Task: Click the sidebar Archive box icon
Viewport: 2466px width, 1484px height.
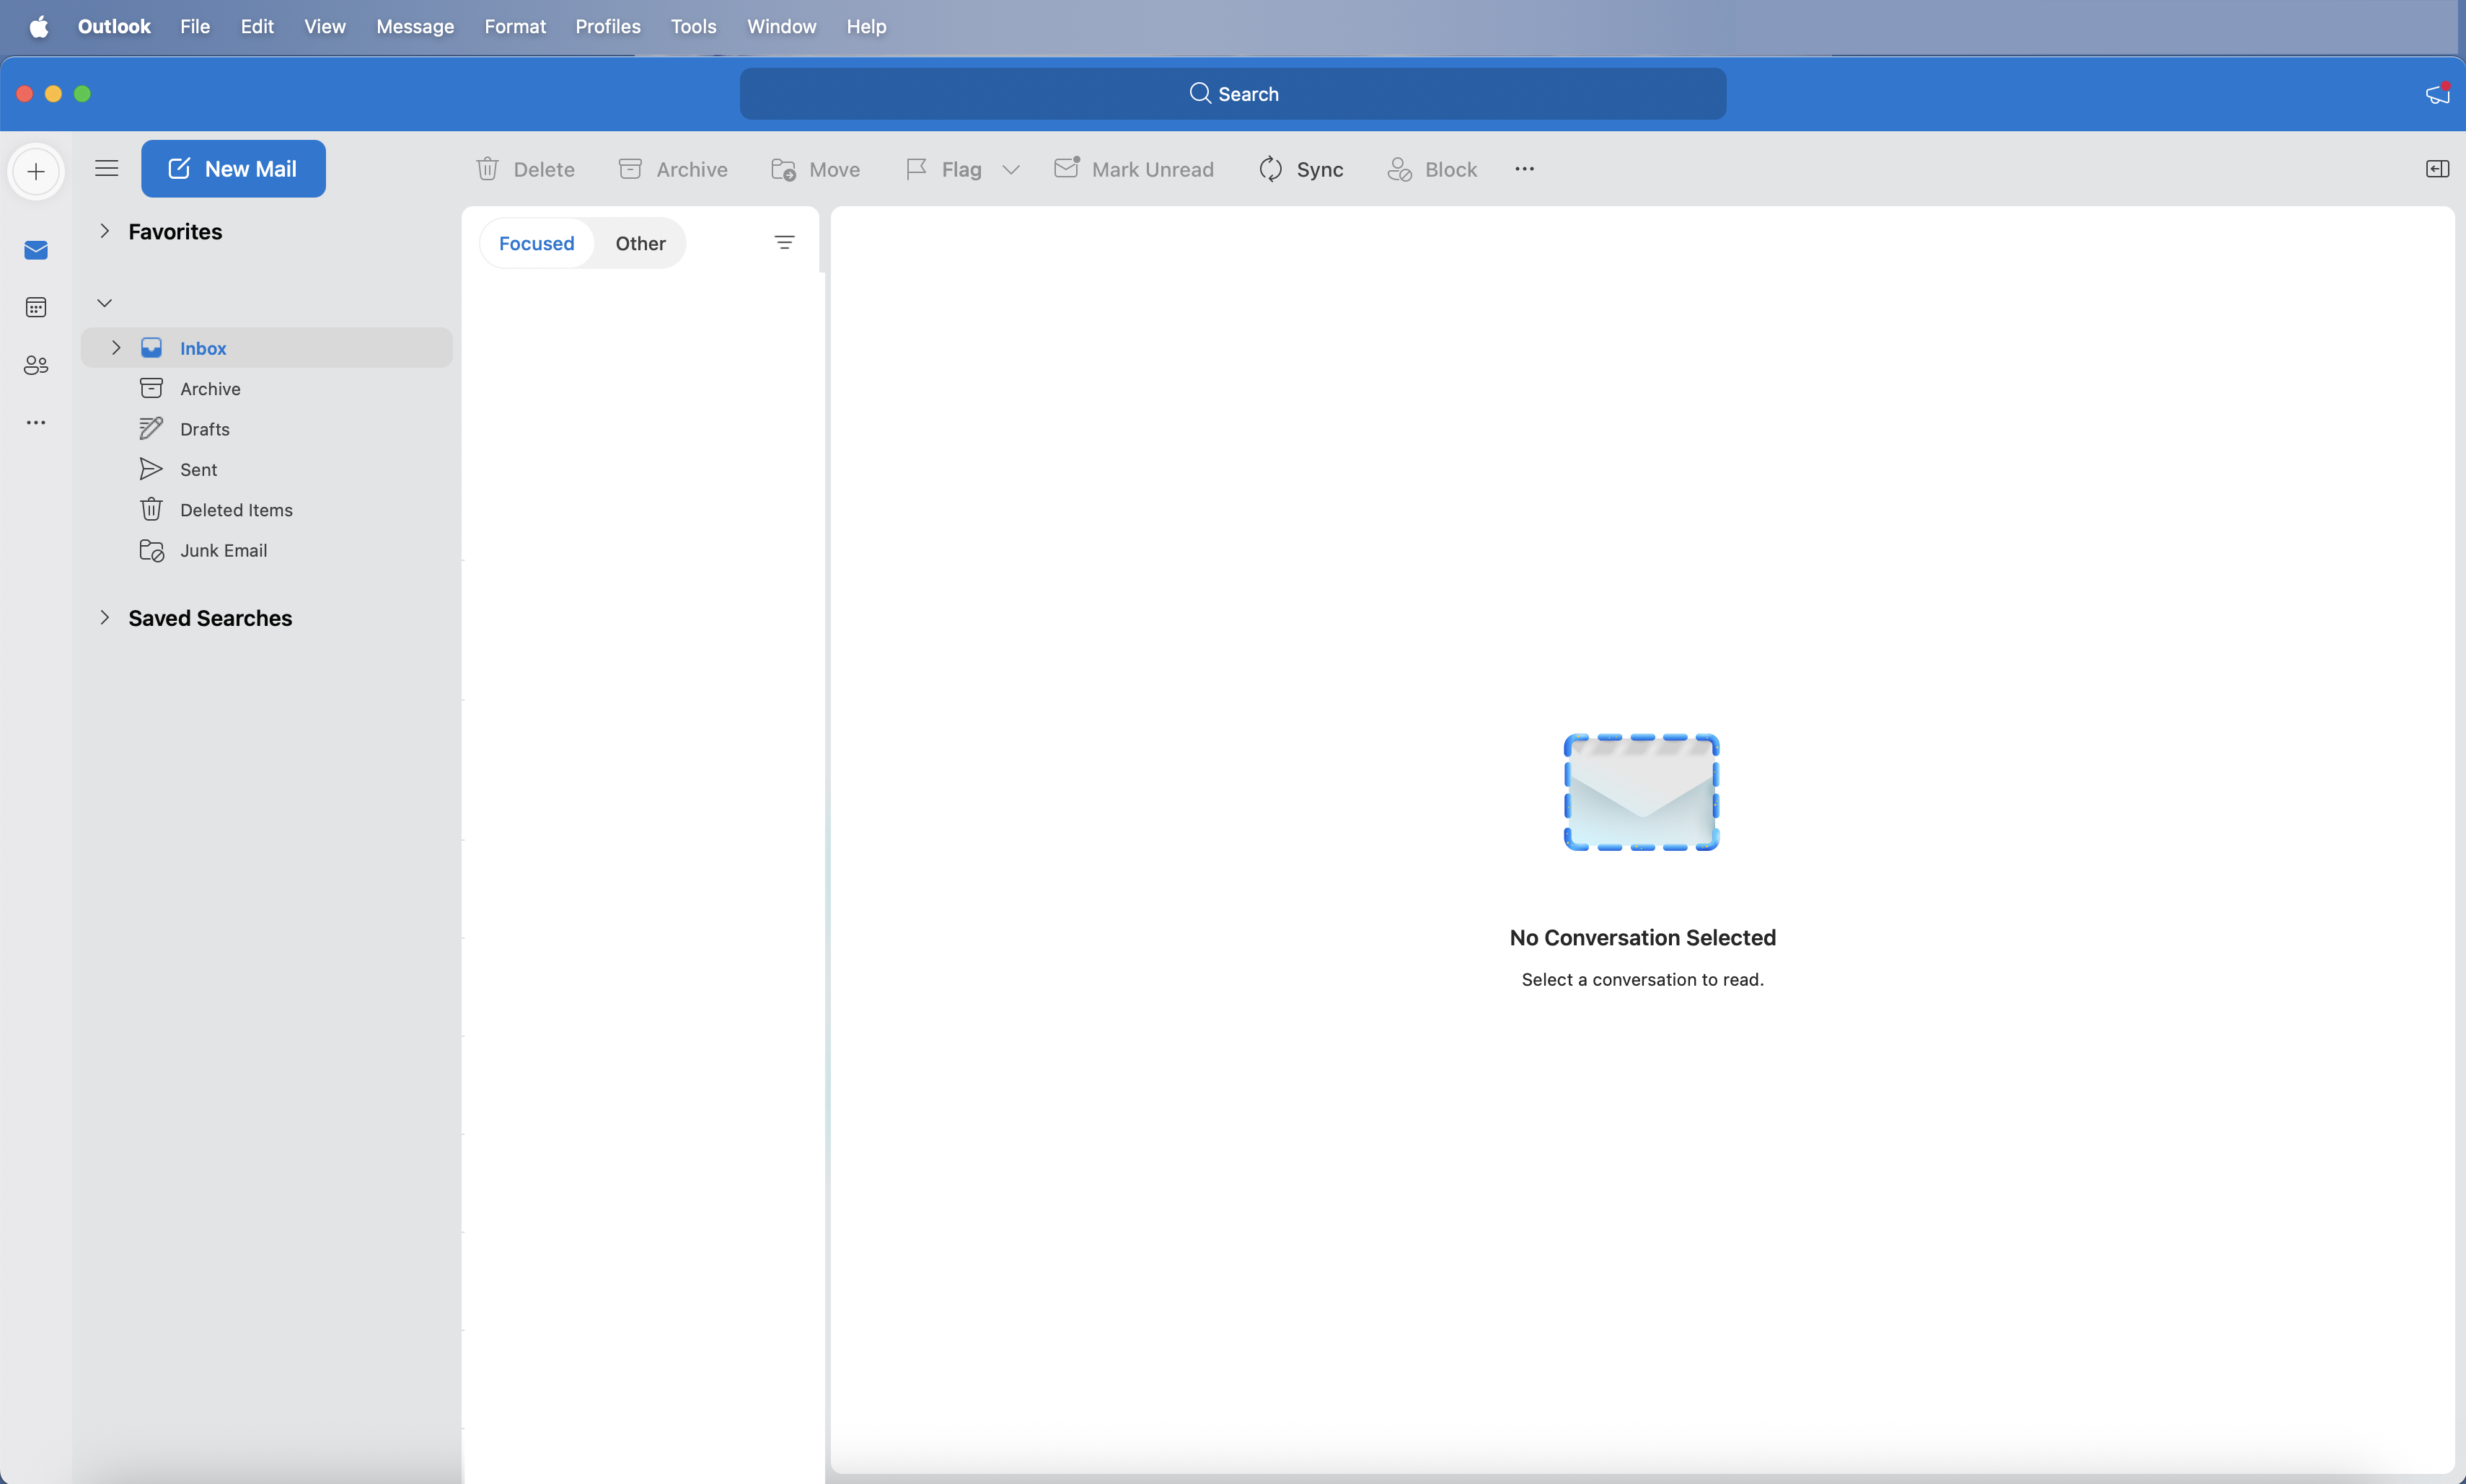Action: coord(151,388)
